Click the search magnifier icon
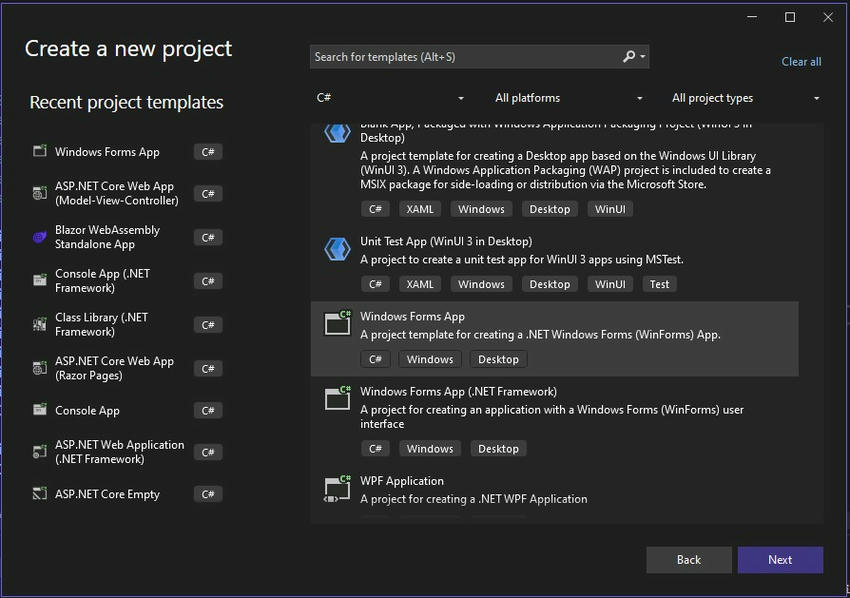This screenshot has height=598, width=850. click(629, 56)
